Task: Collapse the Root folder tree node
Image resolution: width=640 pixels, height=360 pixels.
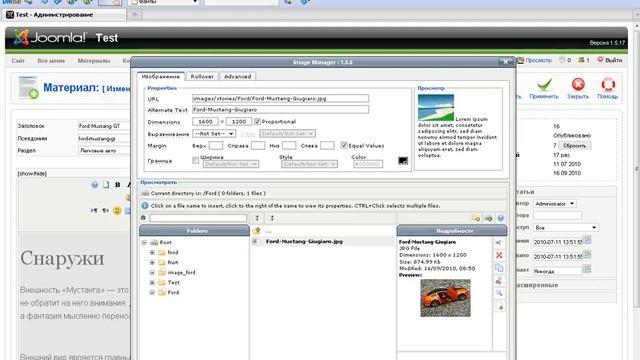Action: 144,242
